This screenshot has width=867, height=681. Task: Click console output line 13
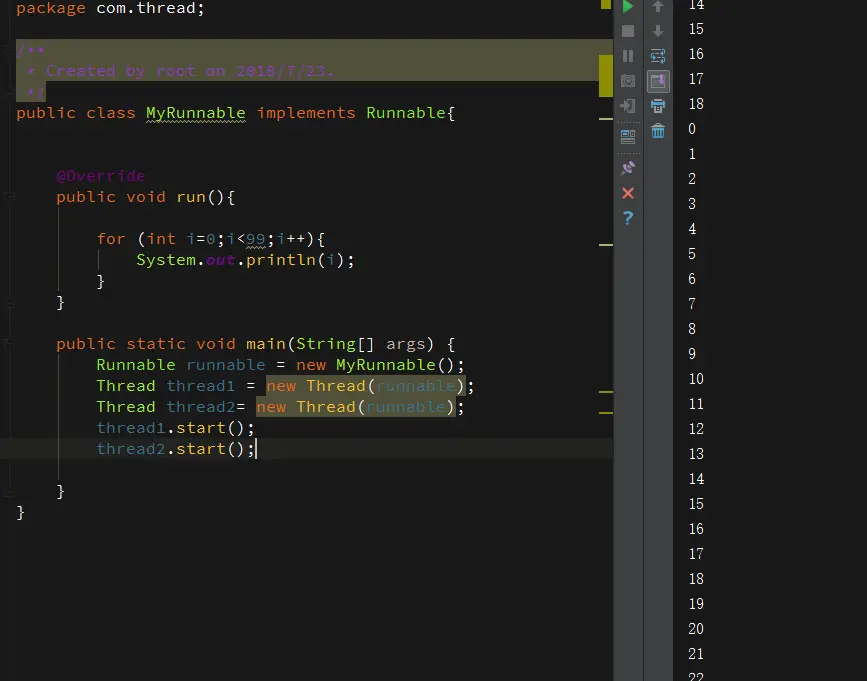[x=696, y=454]
